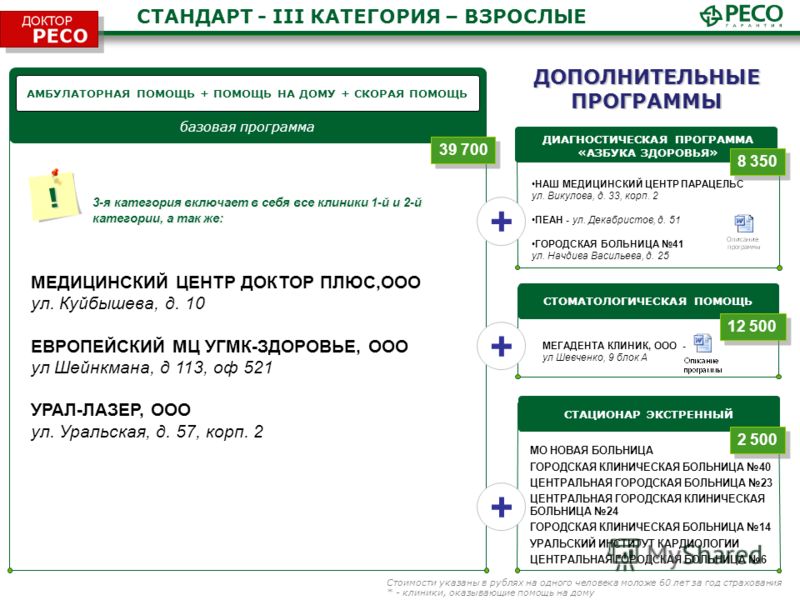Select address ул Шейнкмана, д 113, оф 521
This screenshot has width=800, height=600.
(152, 368)
